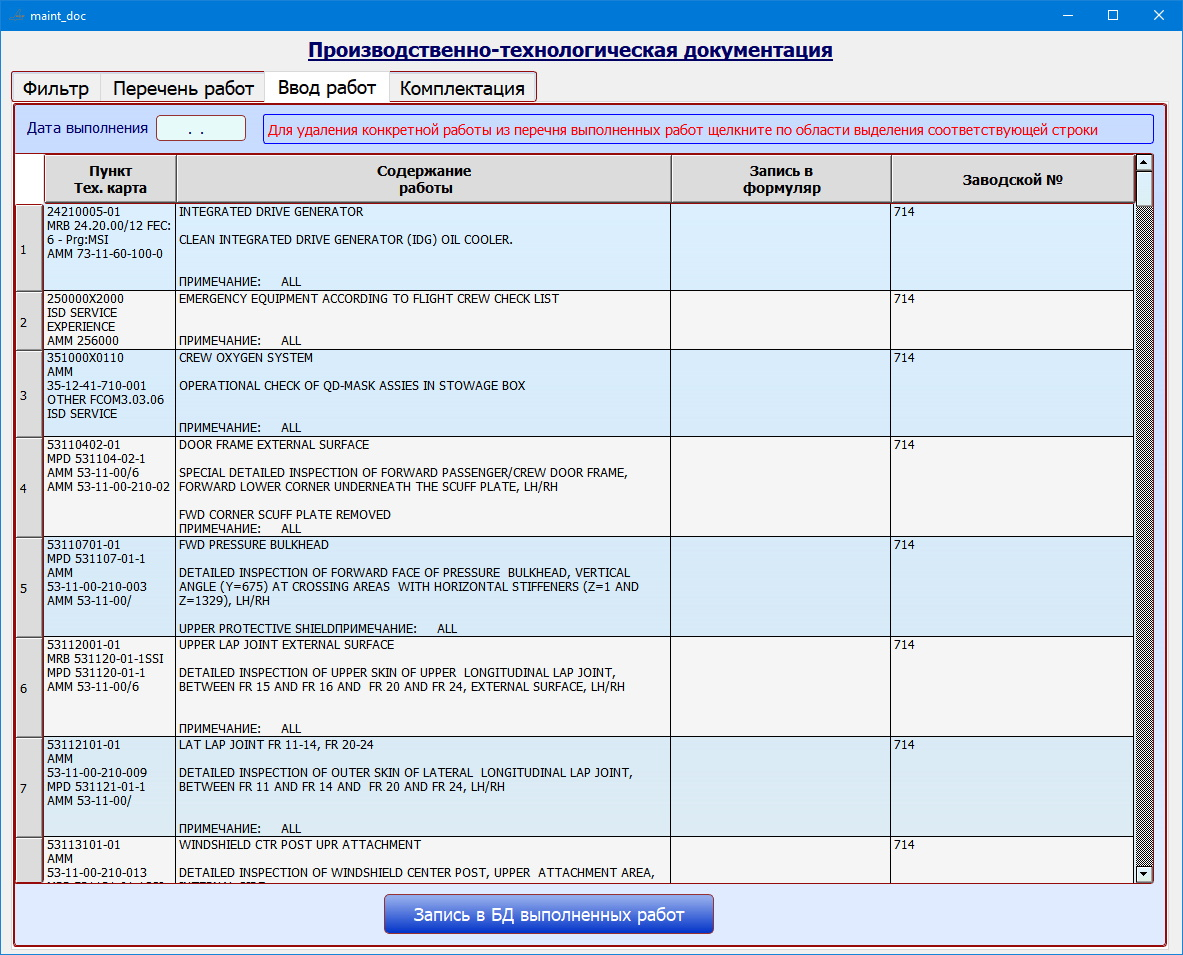Click DOOR FRAME EXTERNAL SURFACE work description
Image resolution: width=1183 pixels, height=955 pixels.
(423, 487)
